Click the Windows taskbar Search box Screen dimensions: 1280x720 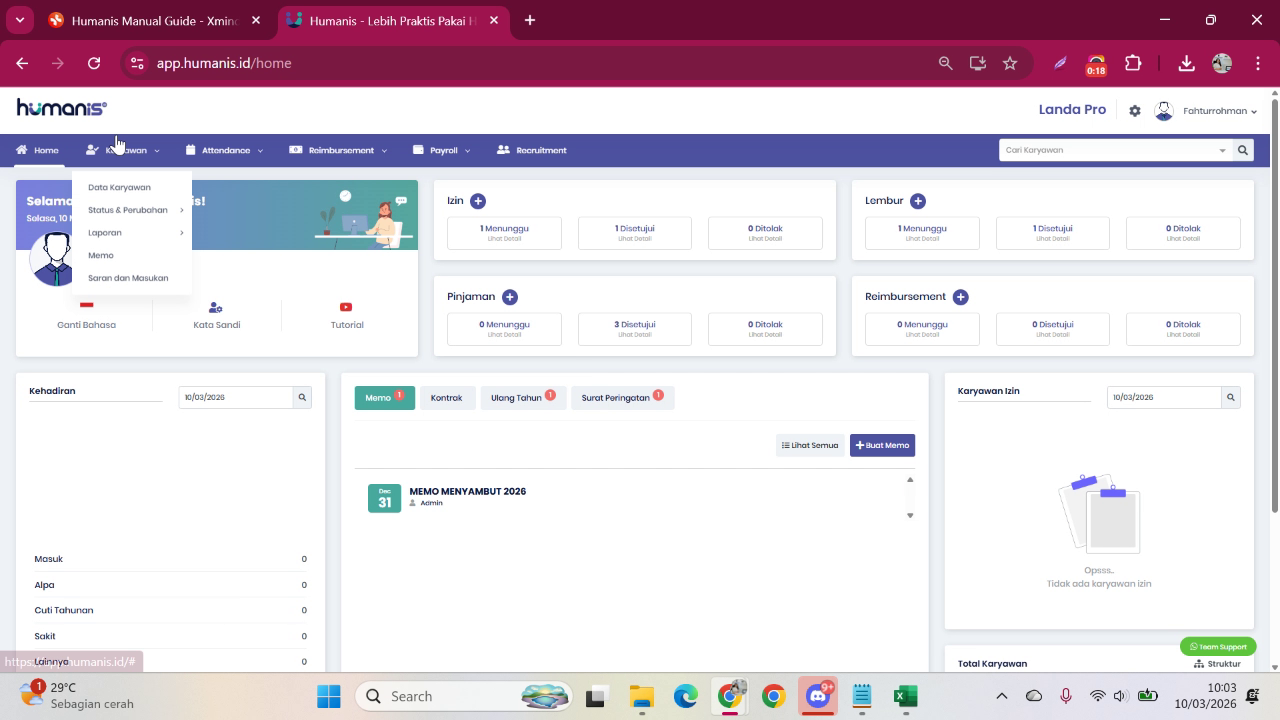point(463,696)
